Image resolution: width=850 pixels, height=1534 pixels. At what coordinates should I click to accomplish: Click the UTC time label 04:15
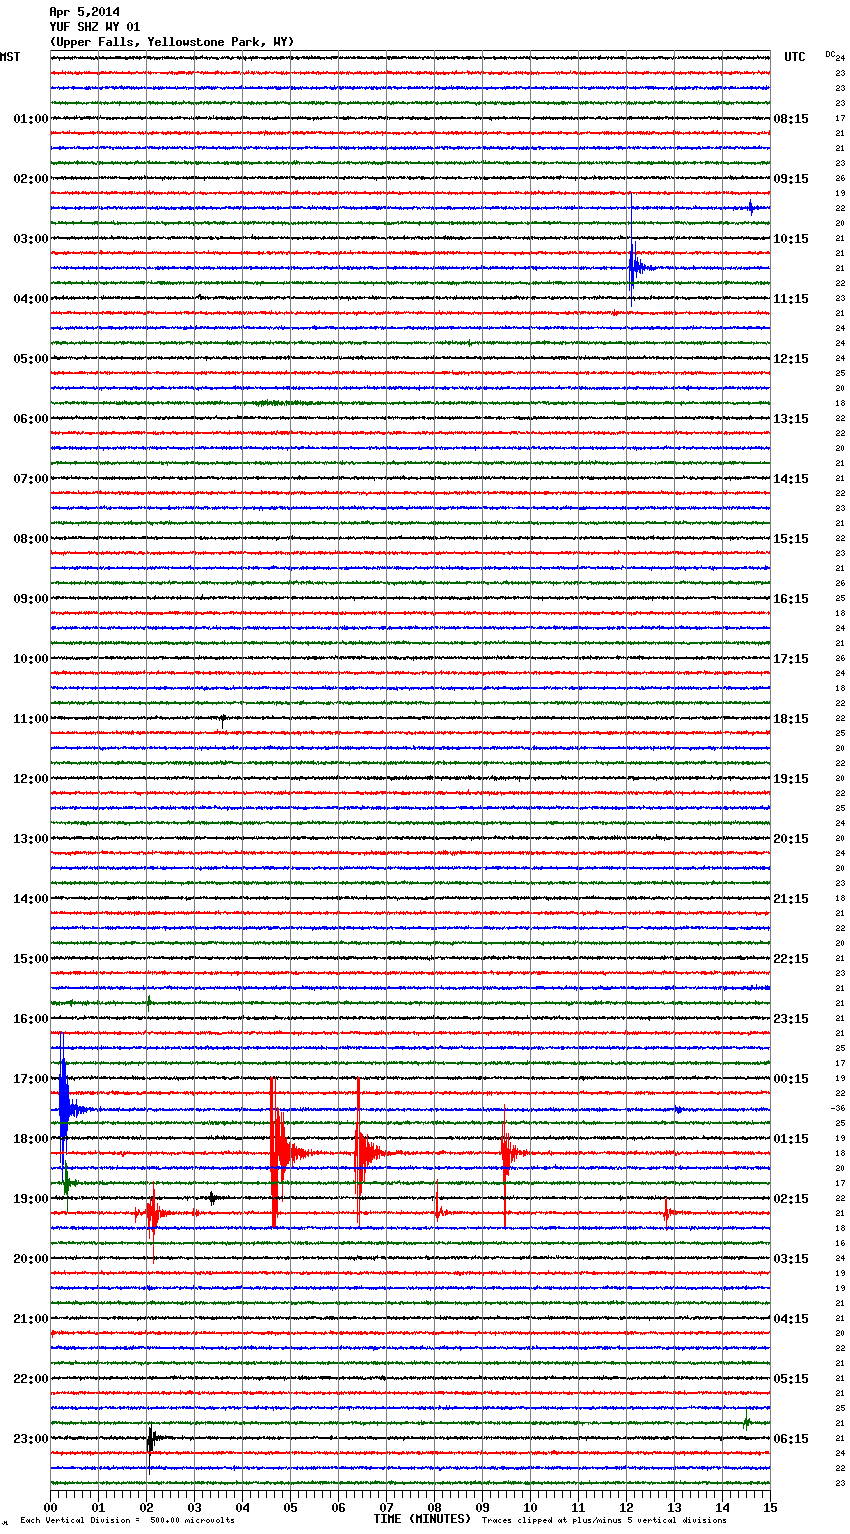791,1319
